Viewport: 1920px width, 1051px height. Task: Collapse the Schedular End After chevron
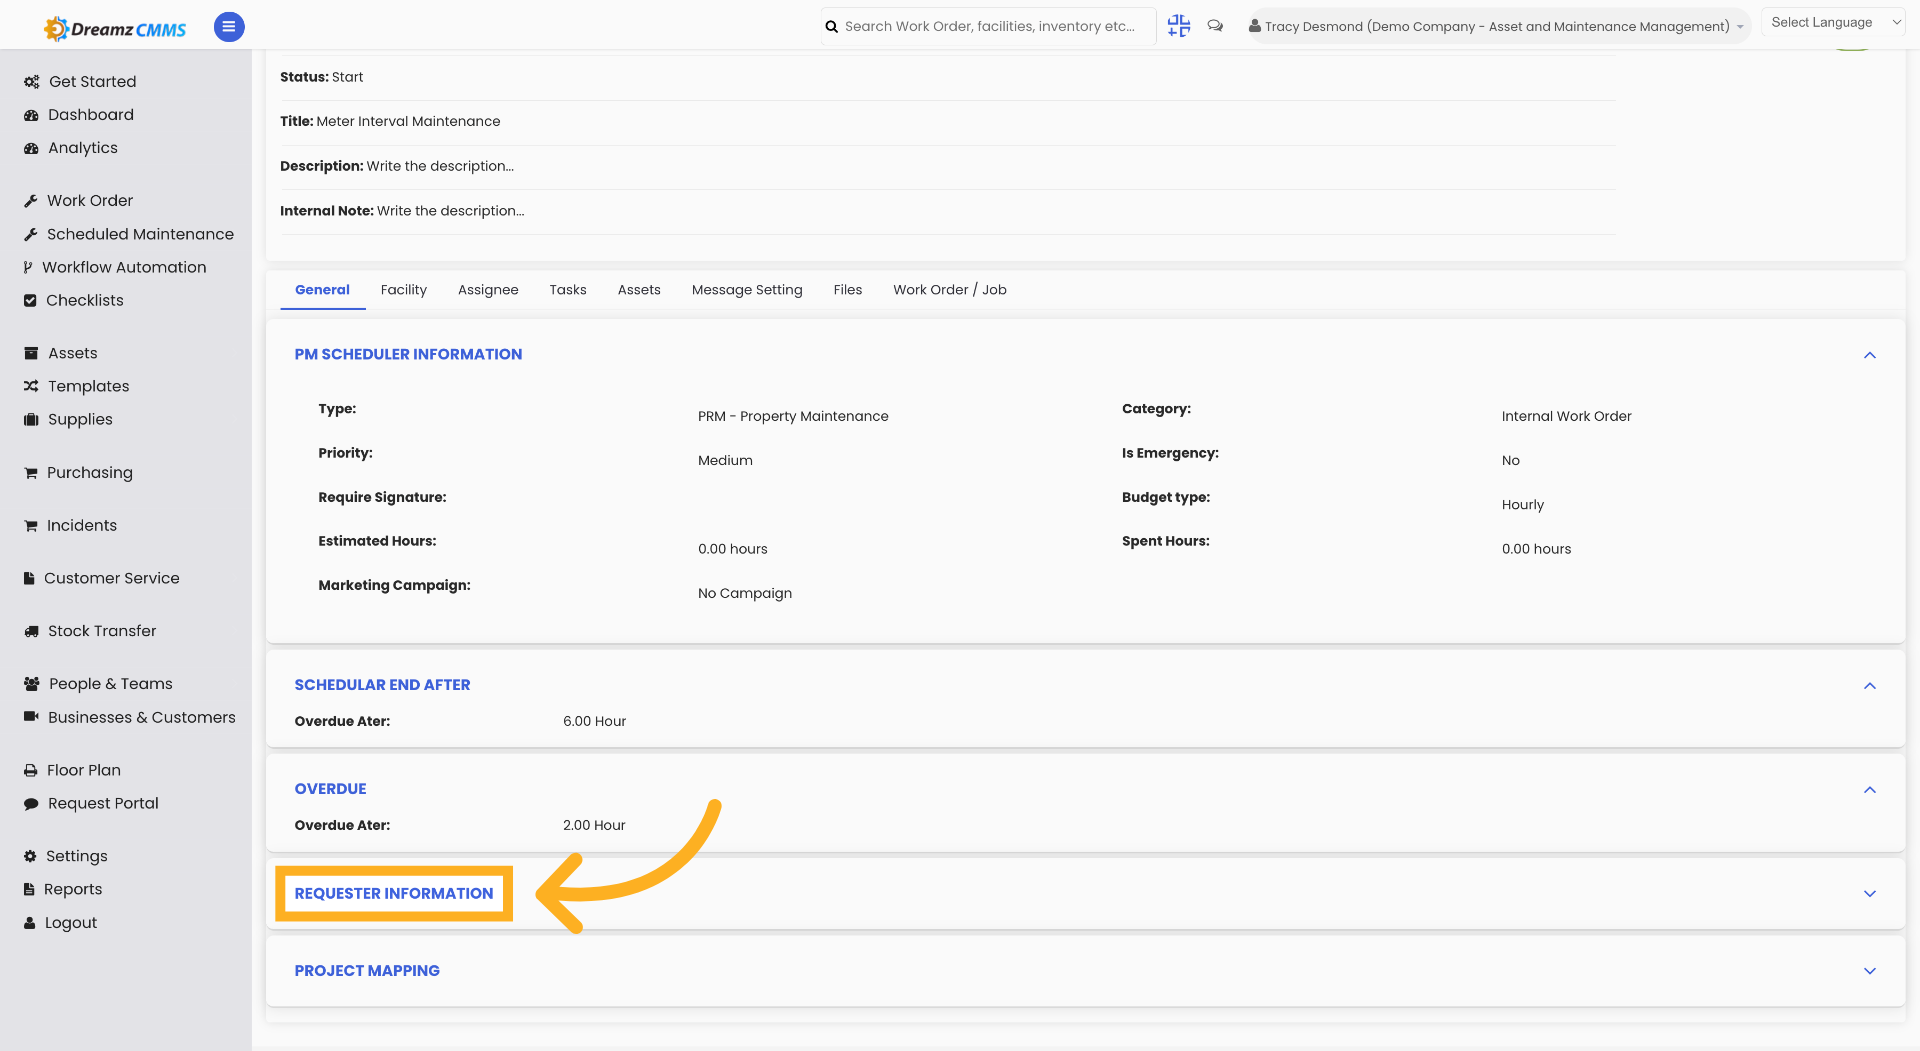[x=1870, y=686]
